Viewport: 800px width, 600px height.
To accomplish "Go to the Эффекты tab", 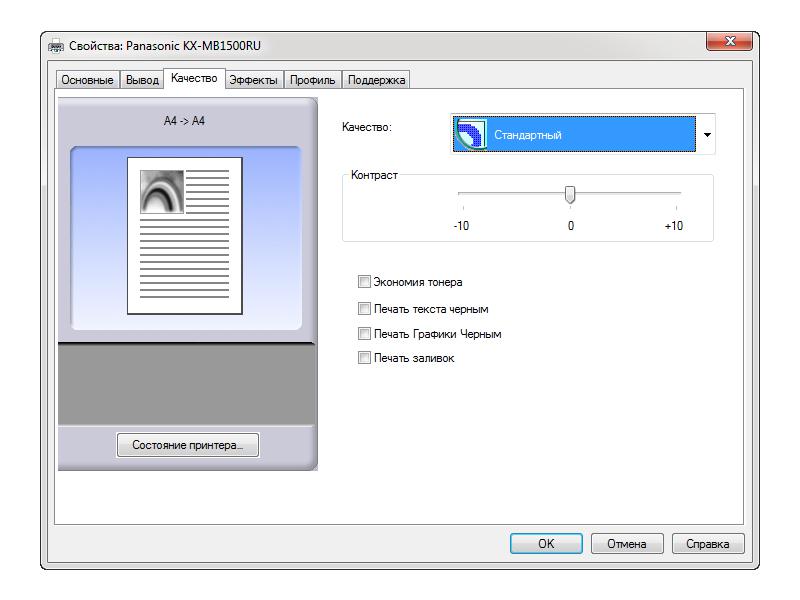I will (x=254, y=80).
